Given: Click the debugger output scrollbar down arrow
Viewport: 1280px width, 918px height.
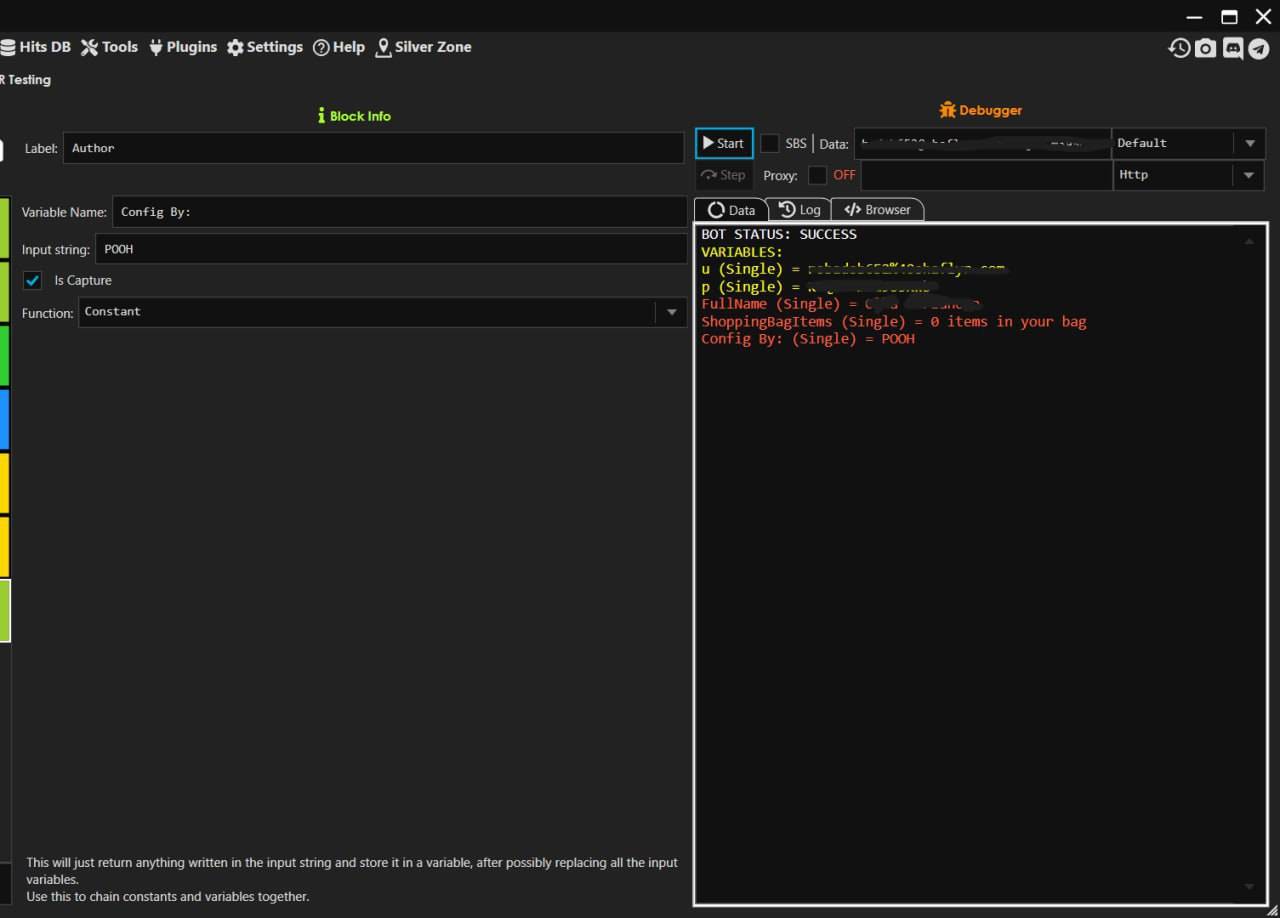Looking at the screenshot, I should [1249, 887].
